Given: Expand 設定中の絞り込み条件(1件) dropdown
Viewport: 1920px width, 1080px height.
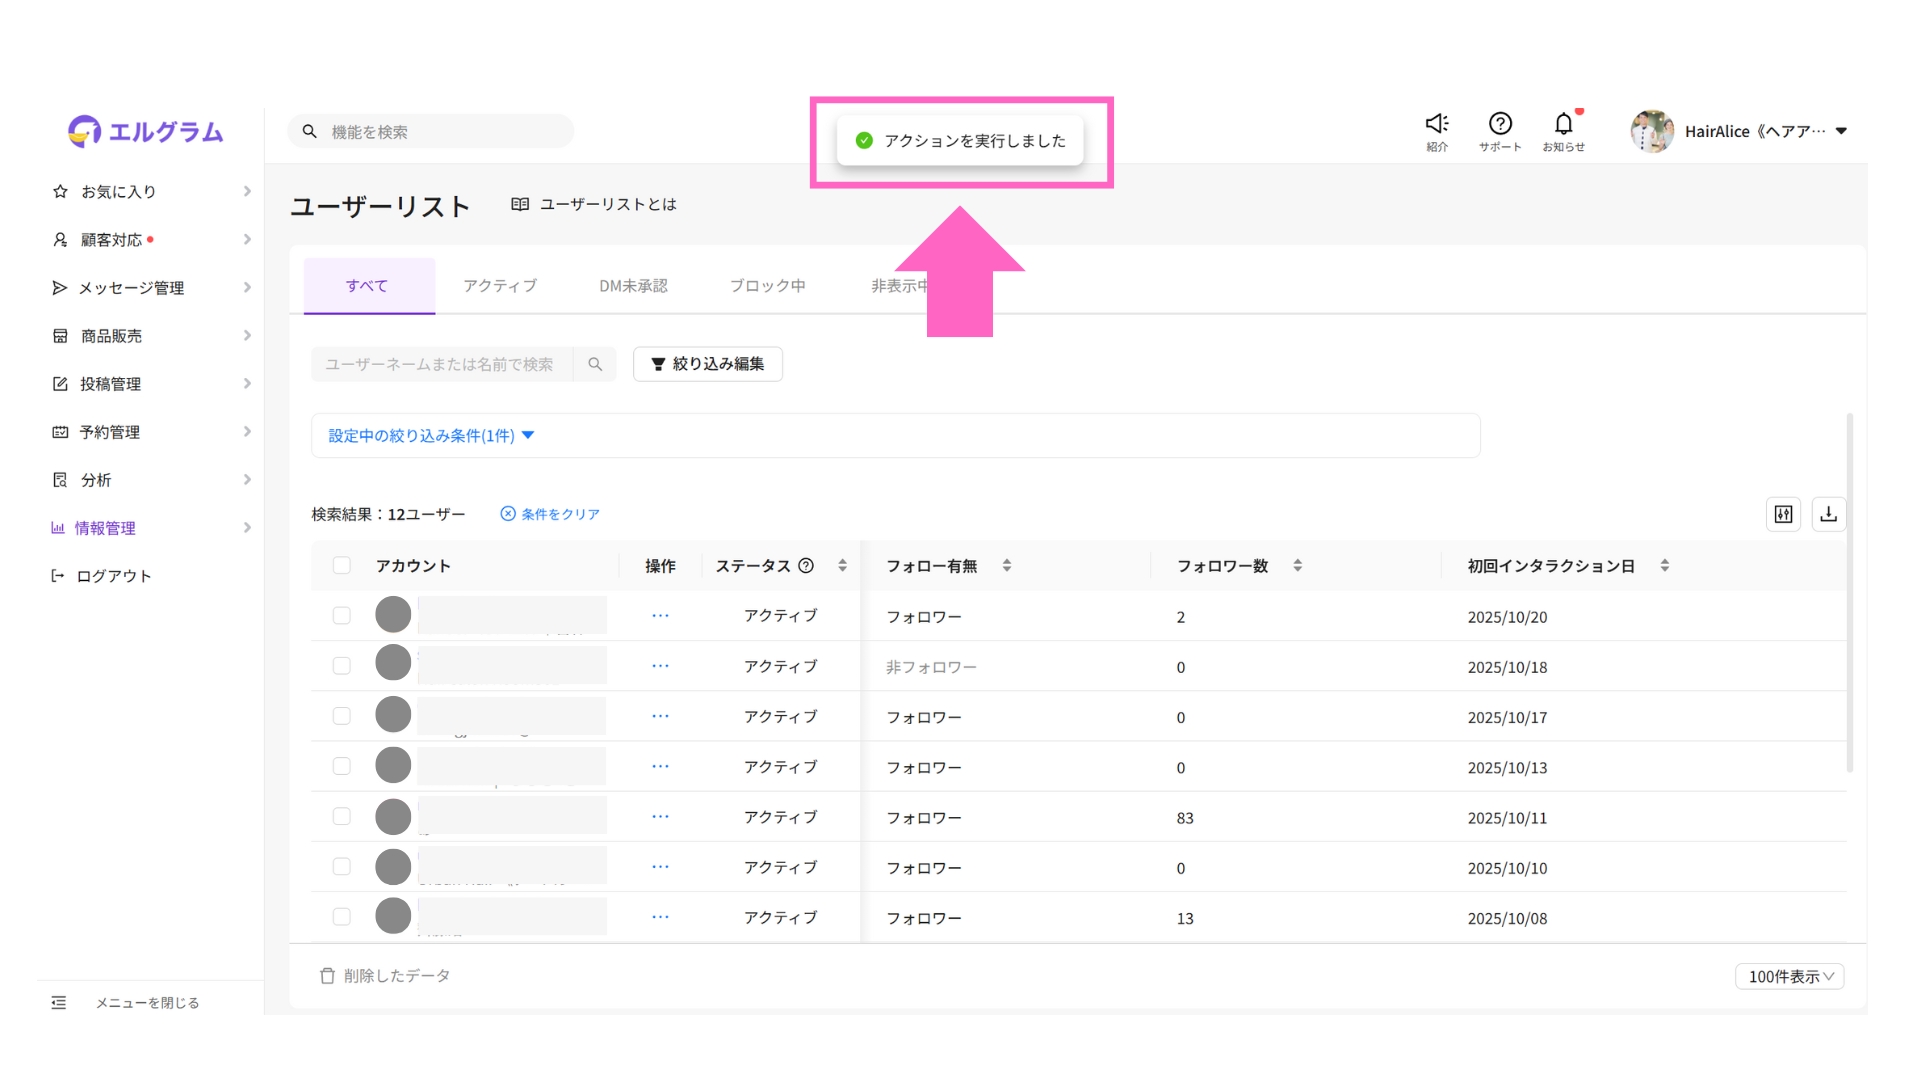Looking at the screenshot, I should [432, 436].
